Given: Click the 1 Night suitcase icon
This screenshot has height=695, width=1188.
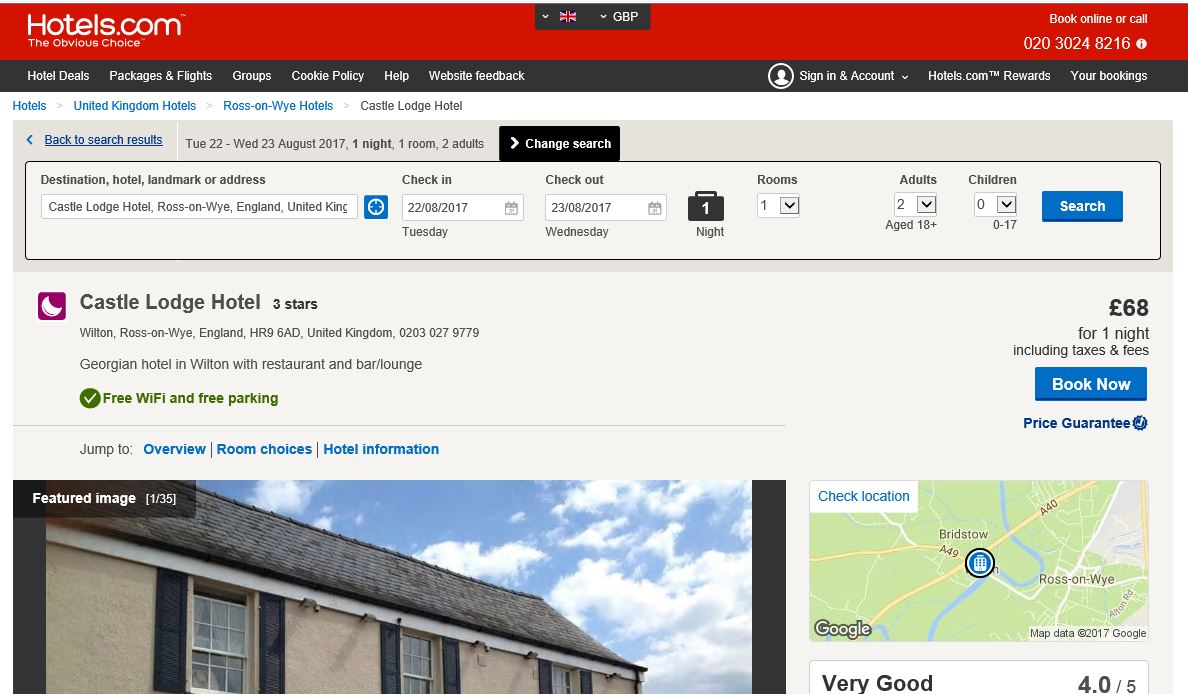Looking at the screenshot, I should [x=705, y=206].
